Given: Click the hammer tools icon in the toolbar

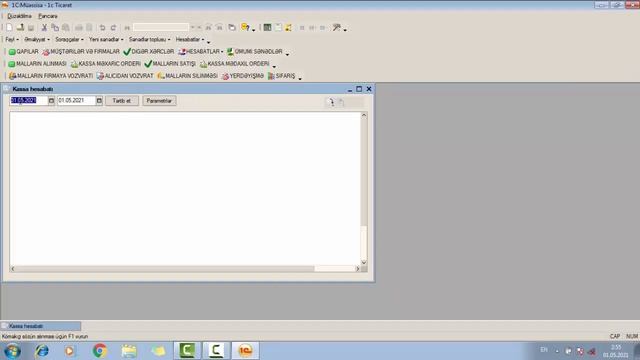Looking at the screenshot, I should [336, 27].
